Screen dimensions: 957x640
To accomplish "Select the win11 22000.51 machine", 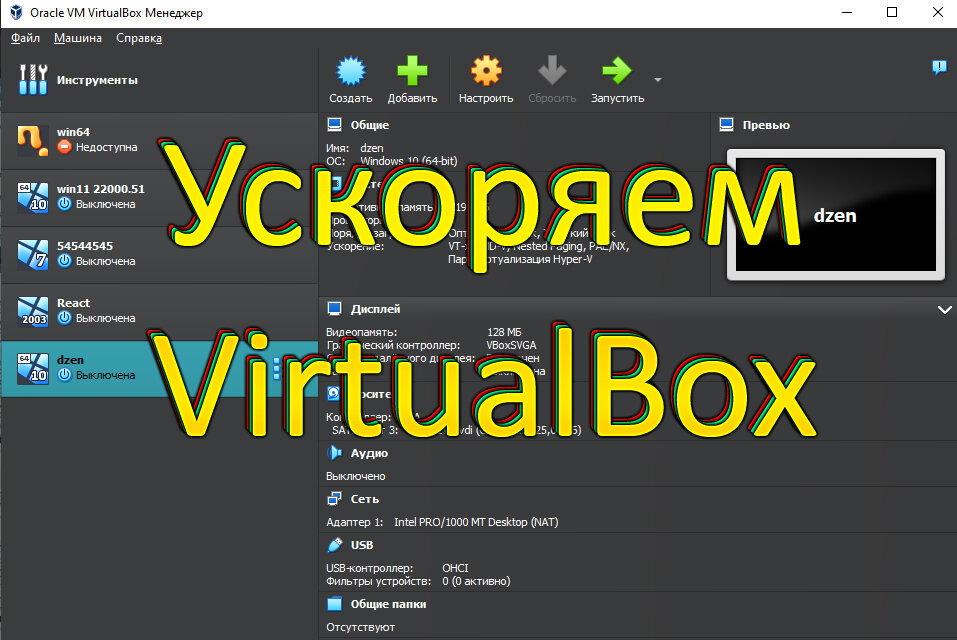I will [x=159, y=197].
